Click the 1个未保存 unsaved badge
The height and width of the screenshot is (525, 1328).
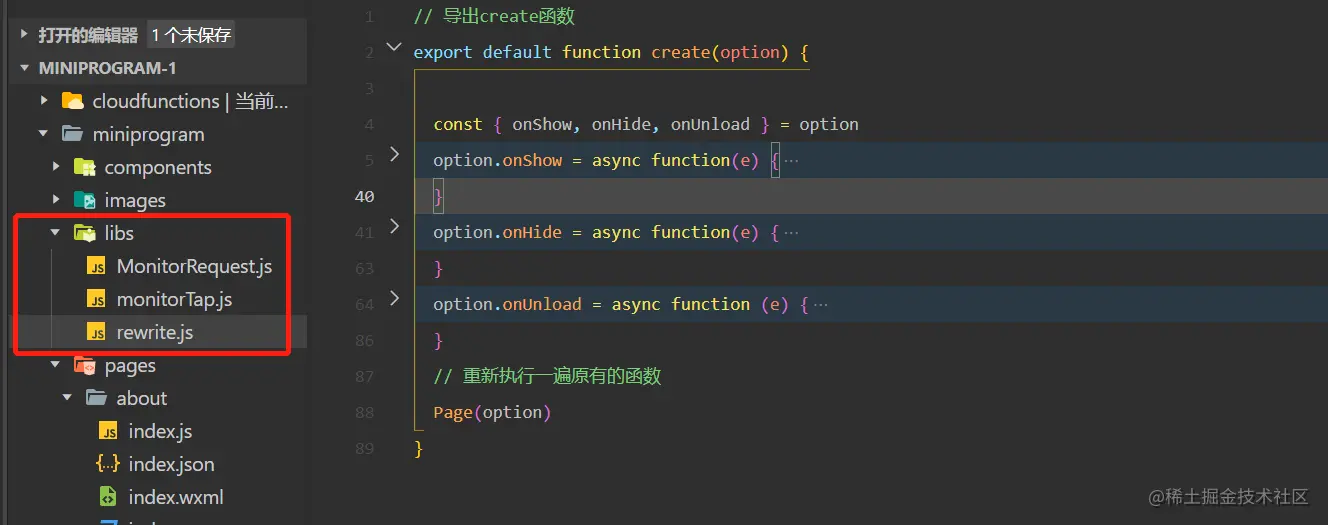click(x=191, y=35)
